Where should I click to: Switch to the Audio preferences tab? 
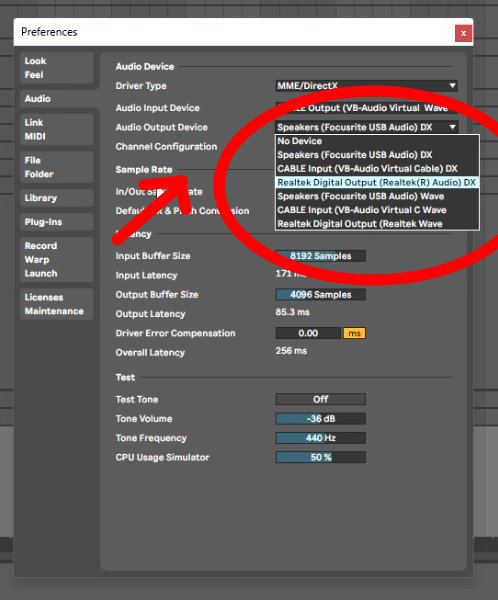[x=57, y=99]
